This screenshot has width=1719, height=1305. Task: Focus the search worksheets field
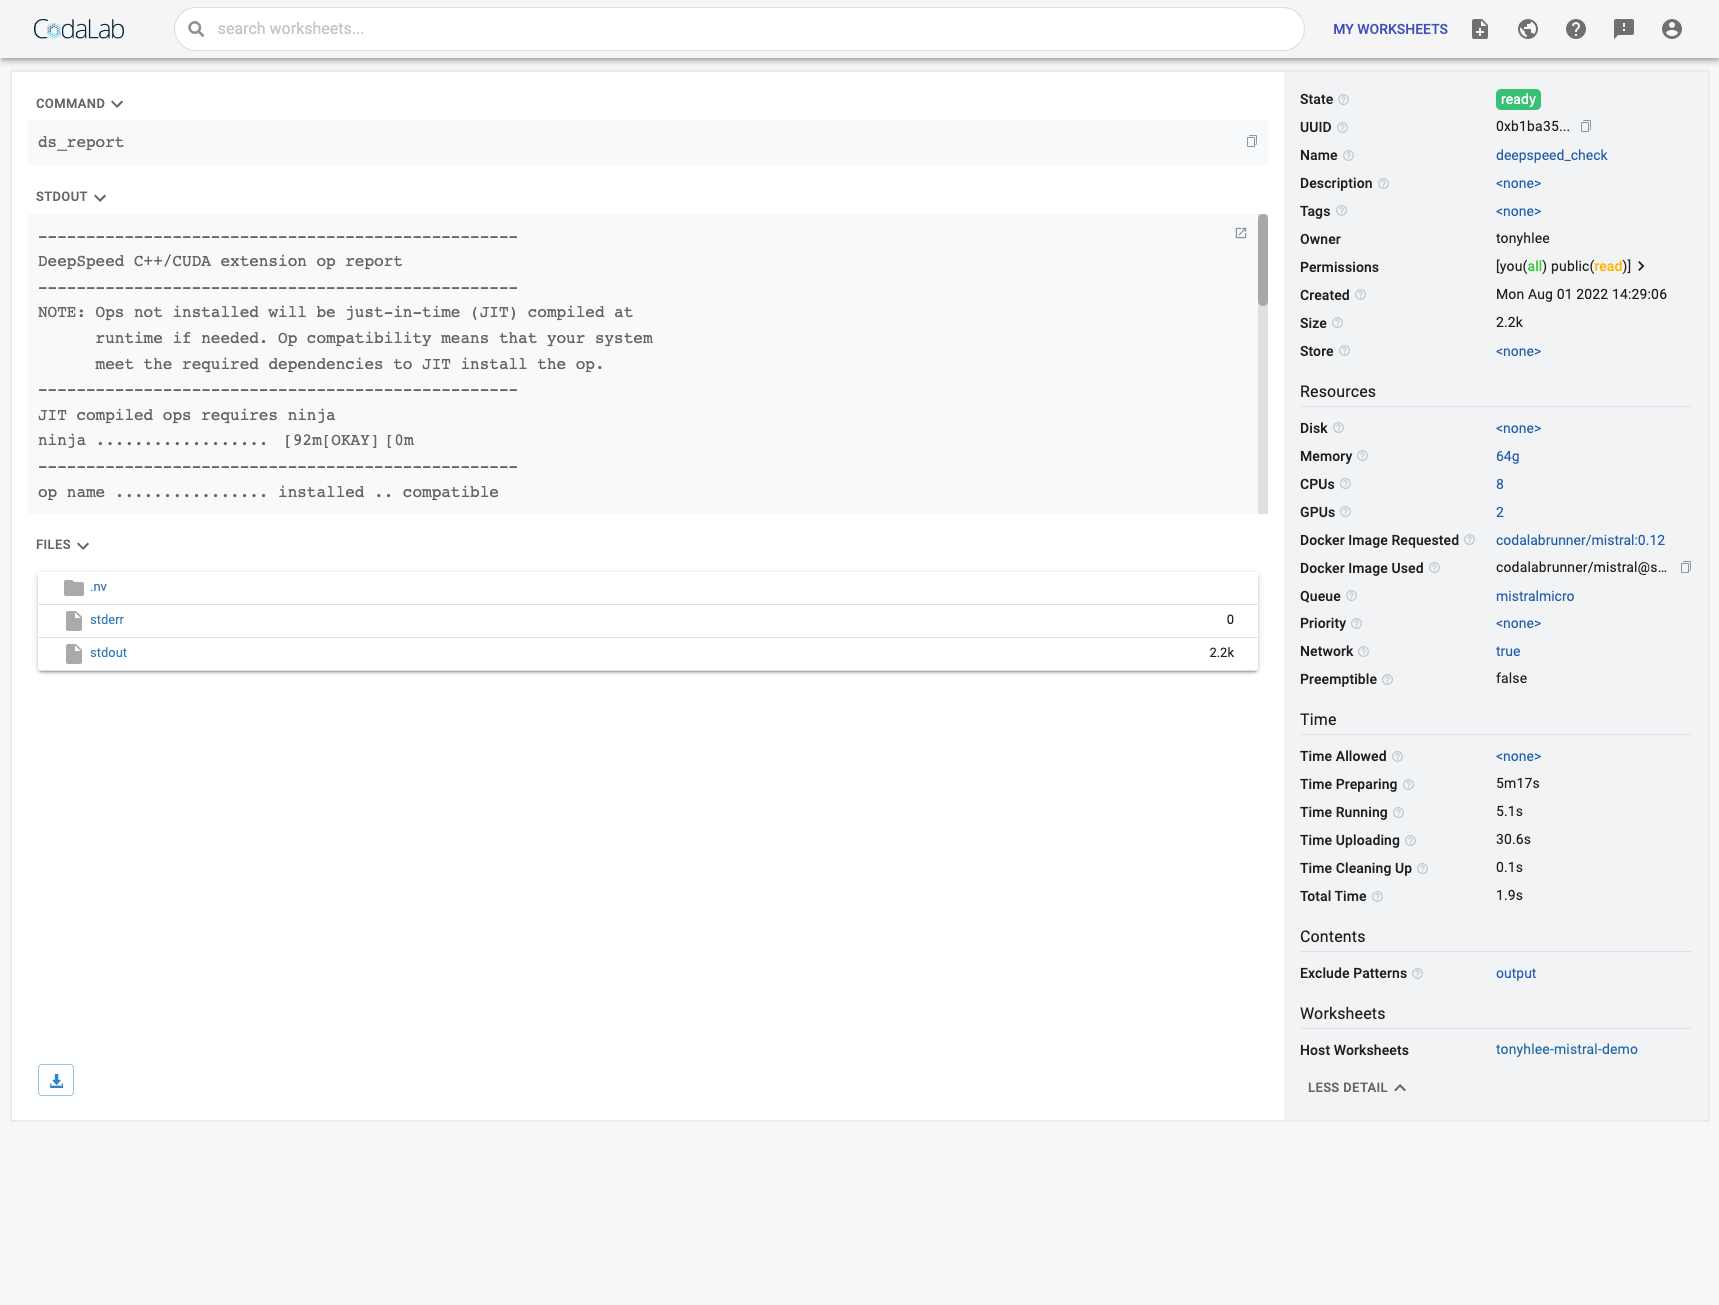[739, 29]
